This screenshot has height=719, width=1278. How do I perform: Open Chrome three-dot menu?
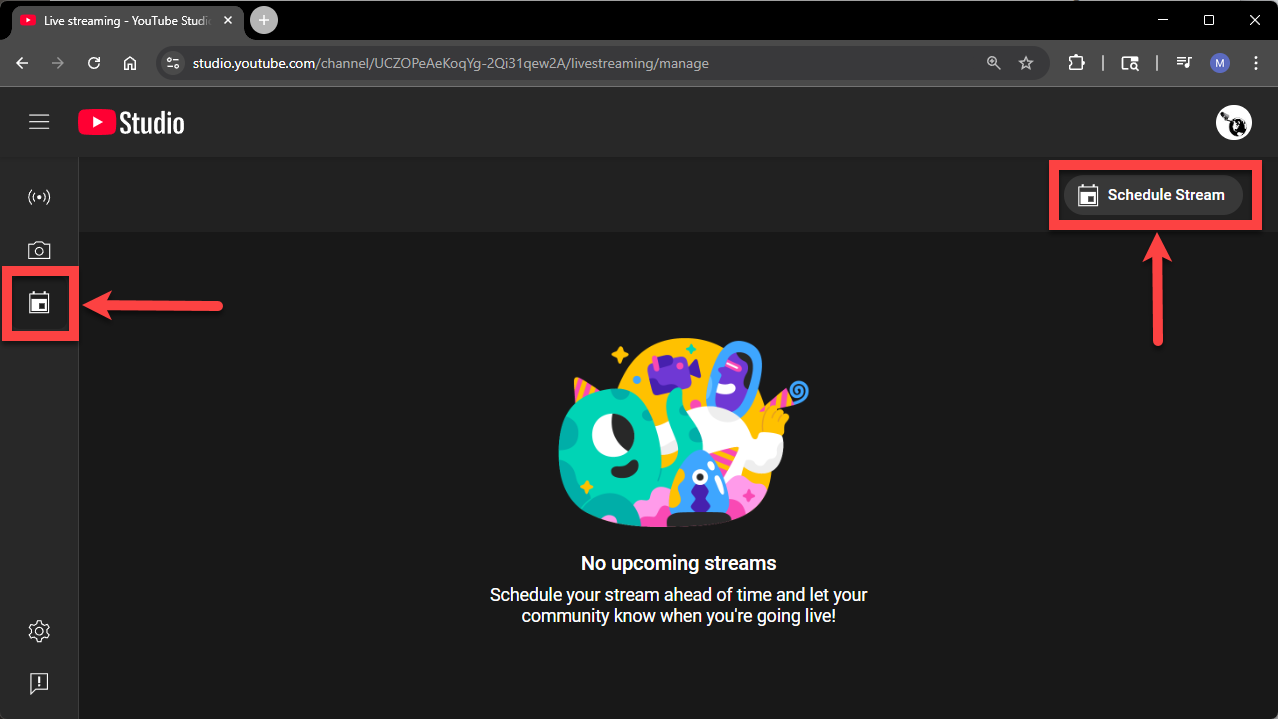coord(1256,63)
